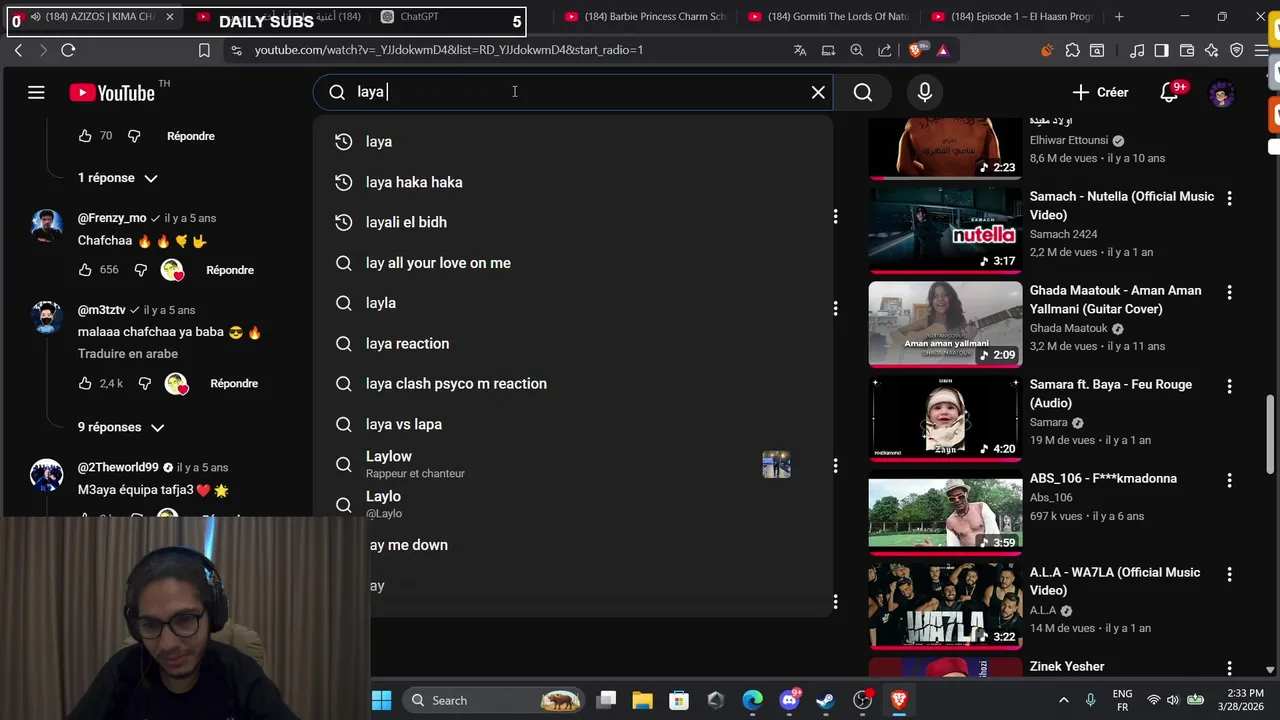Open the Windows Start menu
The width and height of the screenshot is (1280, 720).
[x=381, y=700]
